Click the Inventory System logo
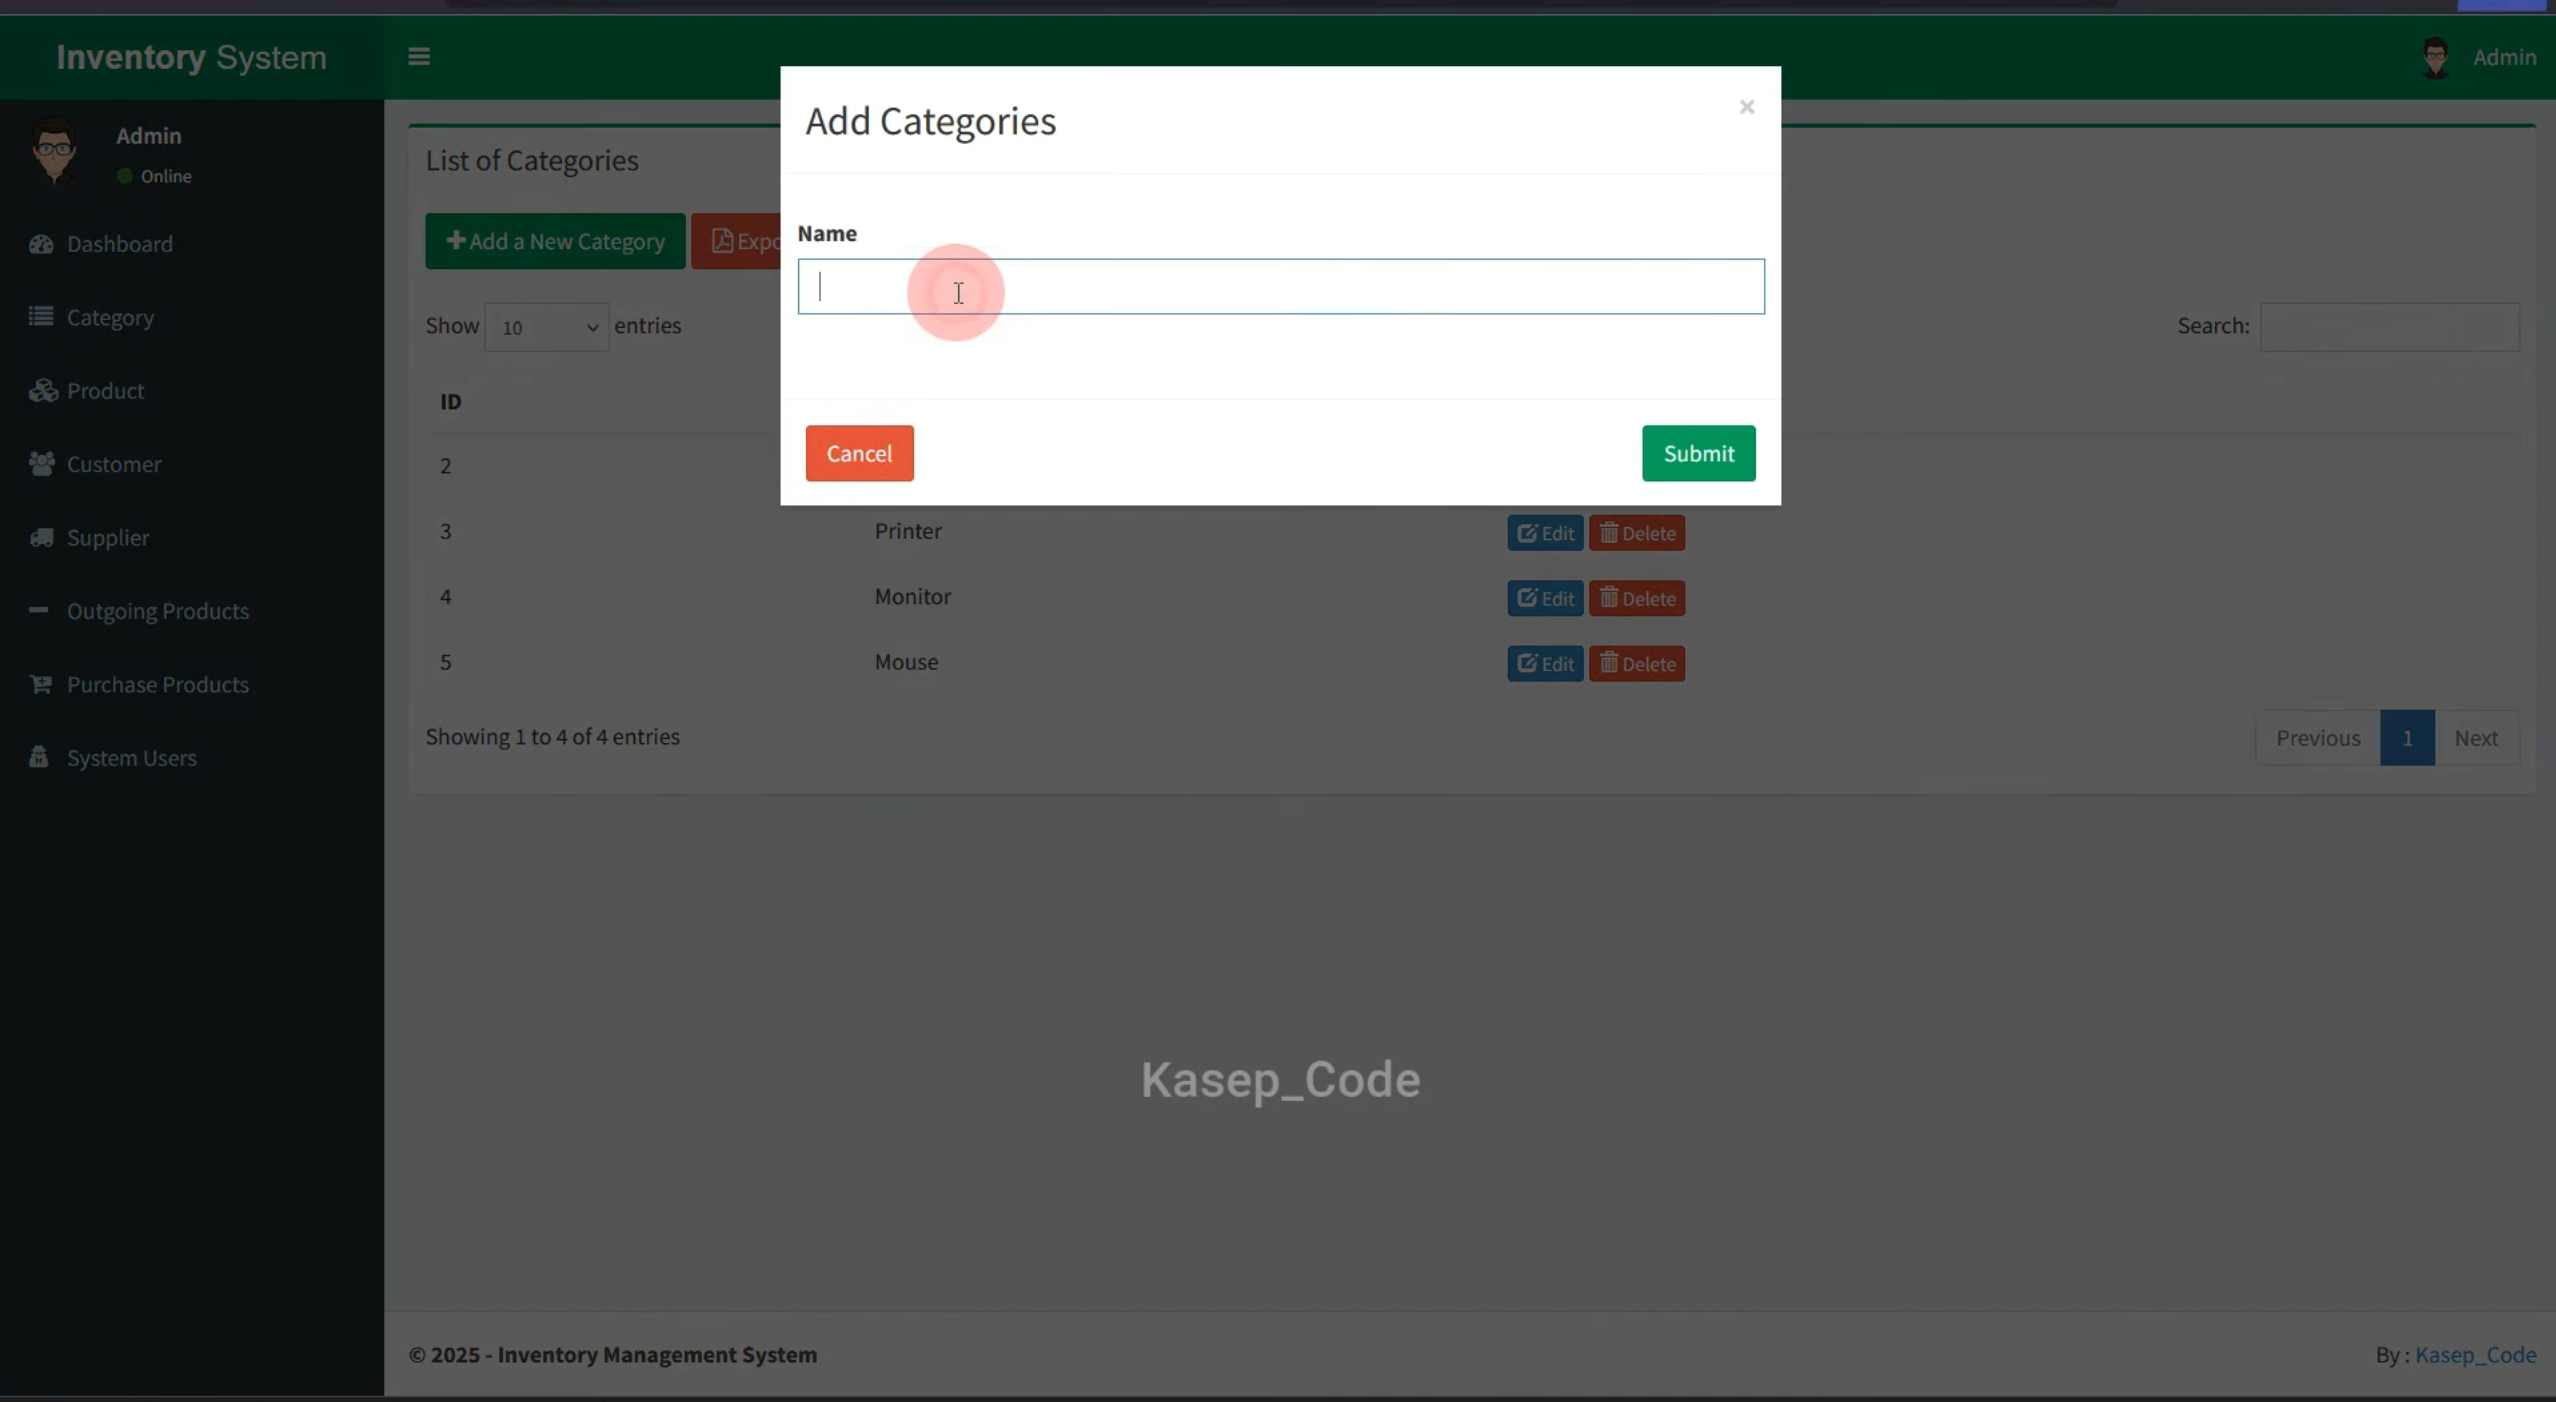Screen dimensions: 2556x1402 pyautogui.click(x=191, y=57)
